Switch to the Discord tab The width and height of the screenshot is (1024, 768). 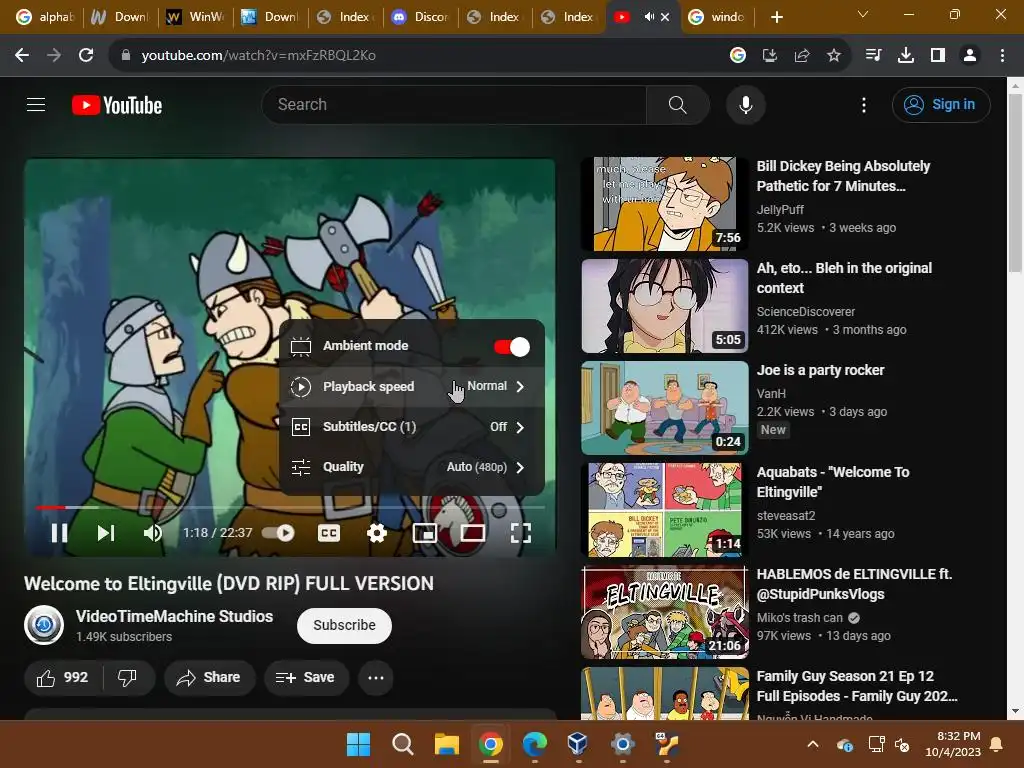coord(419,17)
